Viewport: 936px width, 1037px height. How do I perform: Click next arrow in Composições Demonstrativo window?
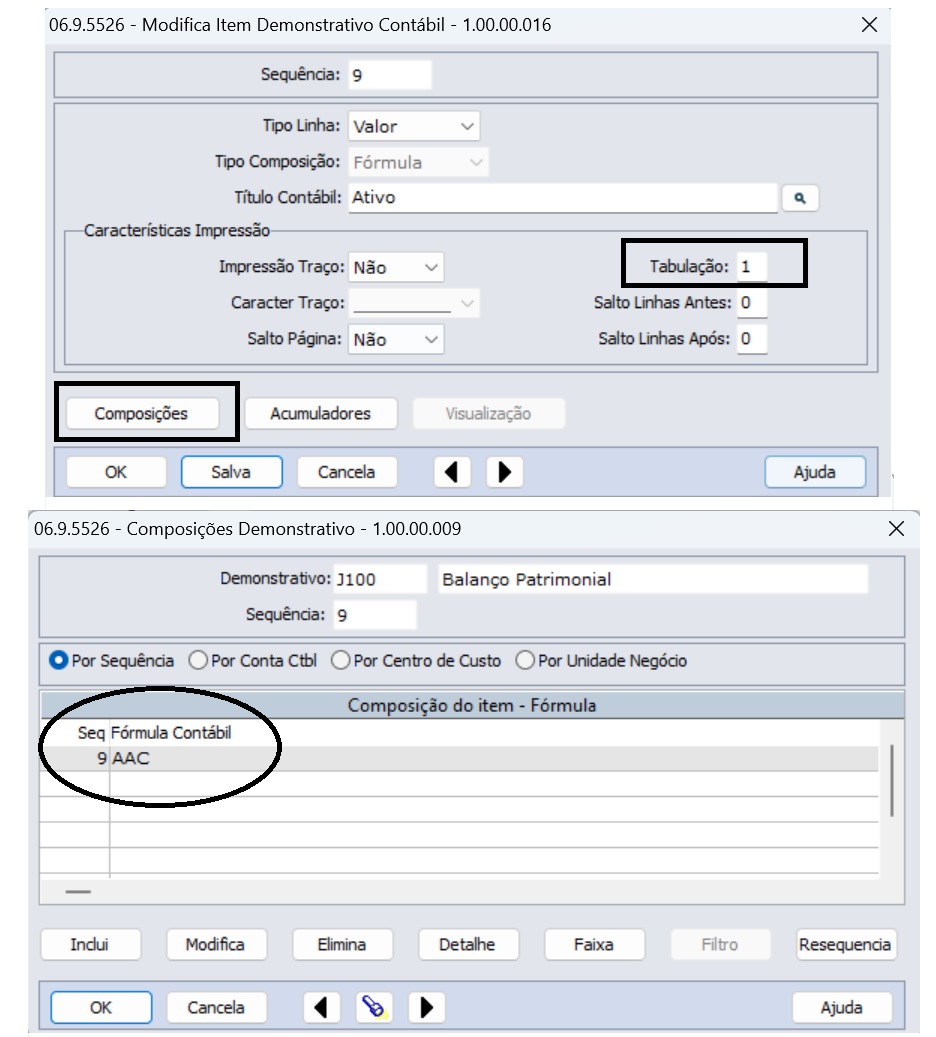click(x=427, y=1007)
